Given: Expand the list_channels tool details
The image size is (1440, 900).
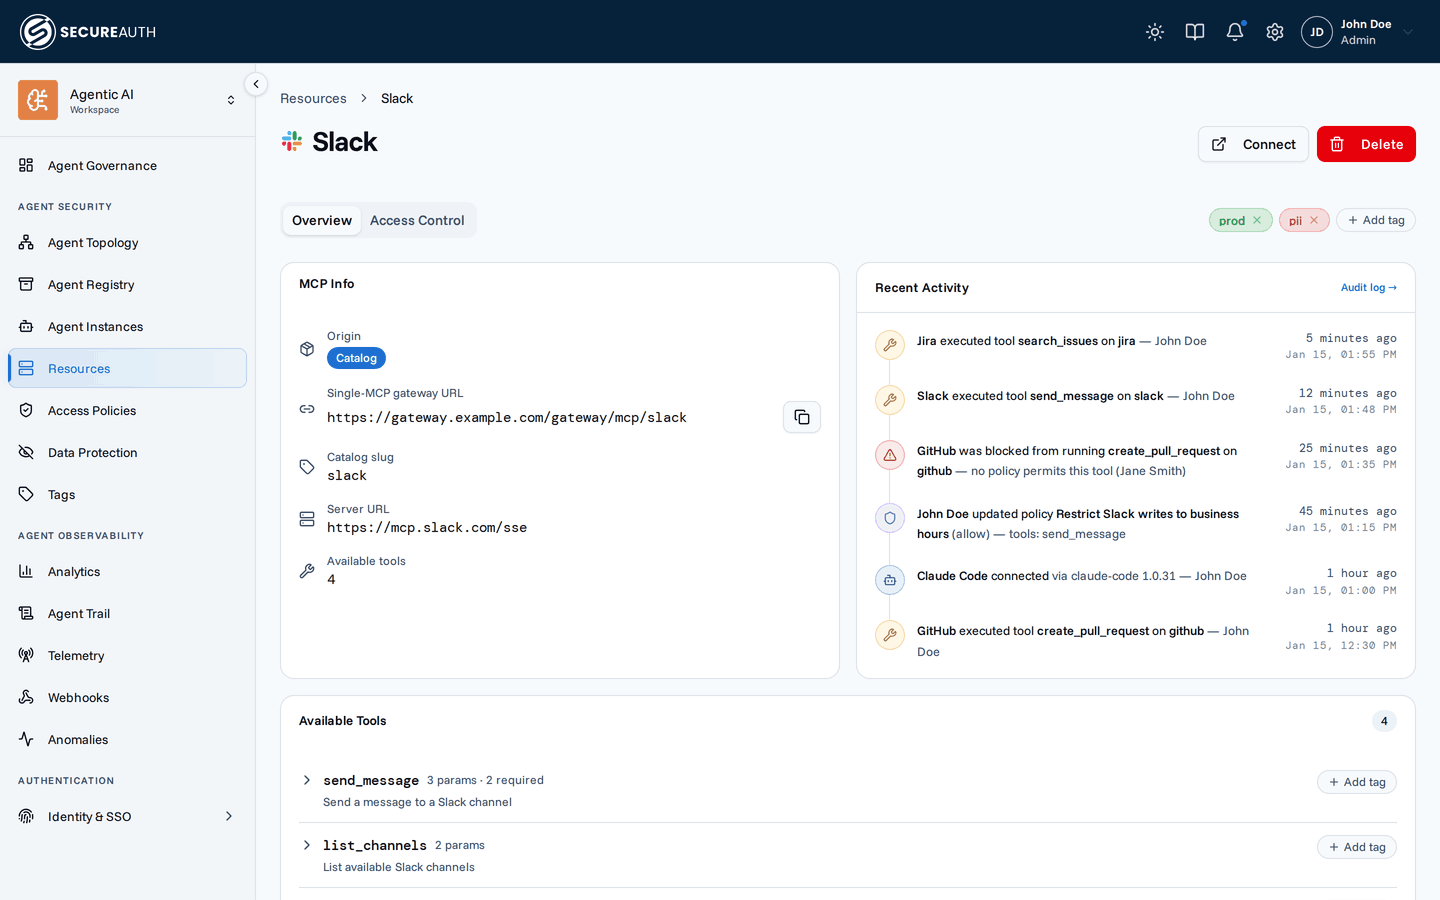Looking at the screenshot, I should click(x=307, y=845).
